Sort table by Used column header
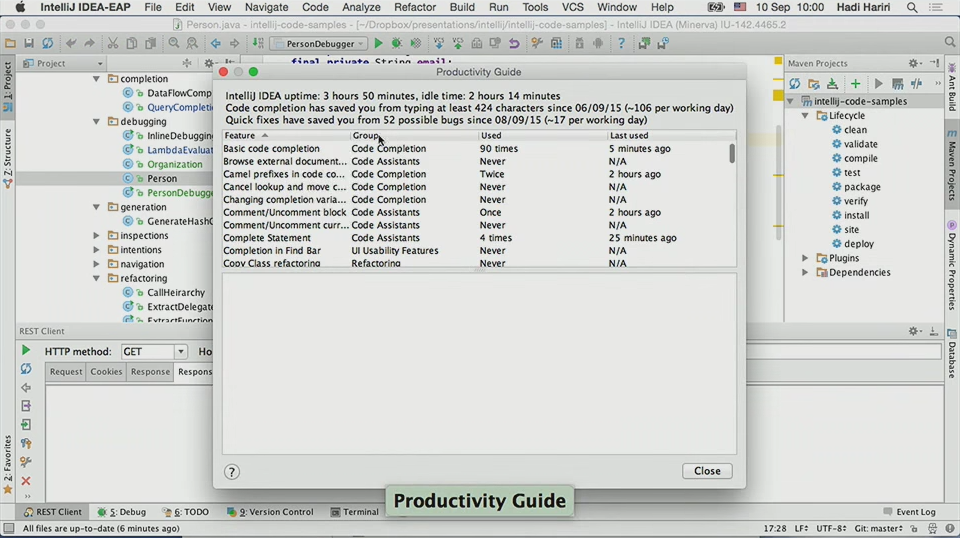Viewport: 960px width, 538px height. [542, 136]
